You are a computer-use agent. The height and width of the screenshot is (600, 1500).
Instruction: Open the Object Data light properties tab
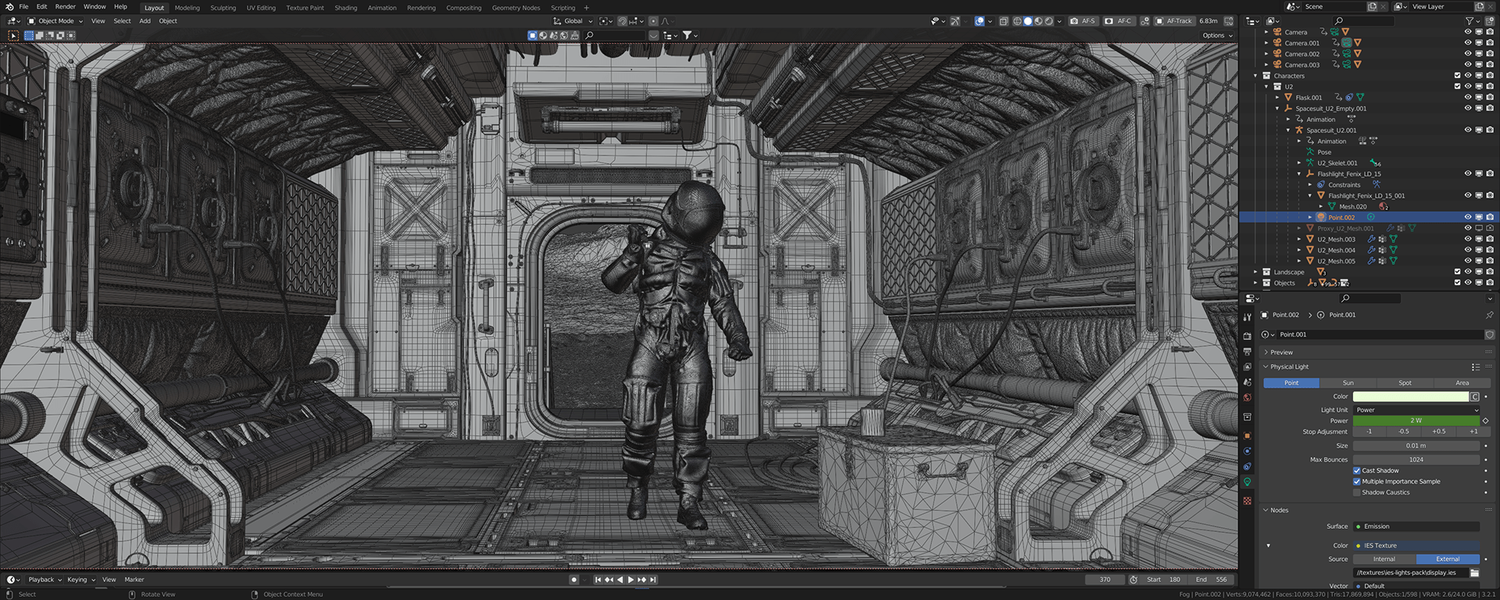pyautogui.click(x=1247, y=482)
